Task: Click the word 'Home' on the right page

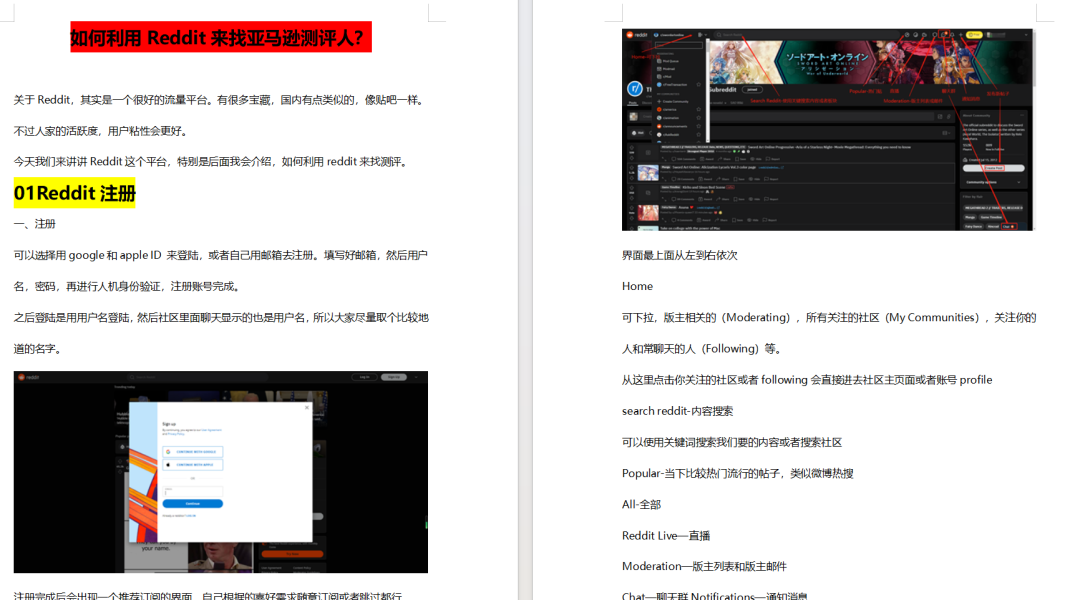Action: 637,287
